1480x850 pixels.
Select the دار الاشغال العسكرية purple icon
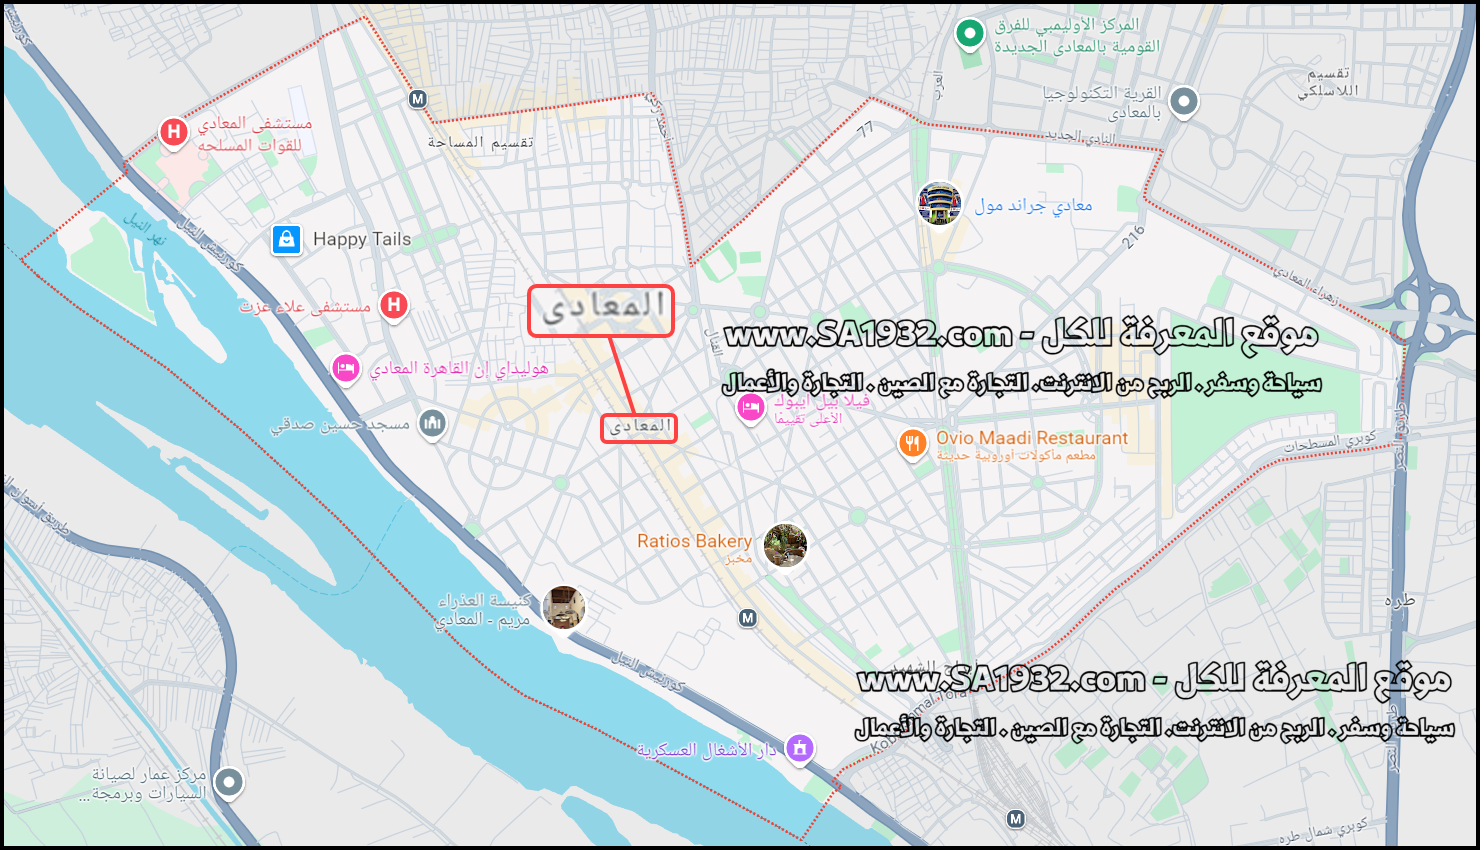coord(799,748)
